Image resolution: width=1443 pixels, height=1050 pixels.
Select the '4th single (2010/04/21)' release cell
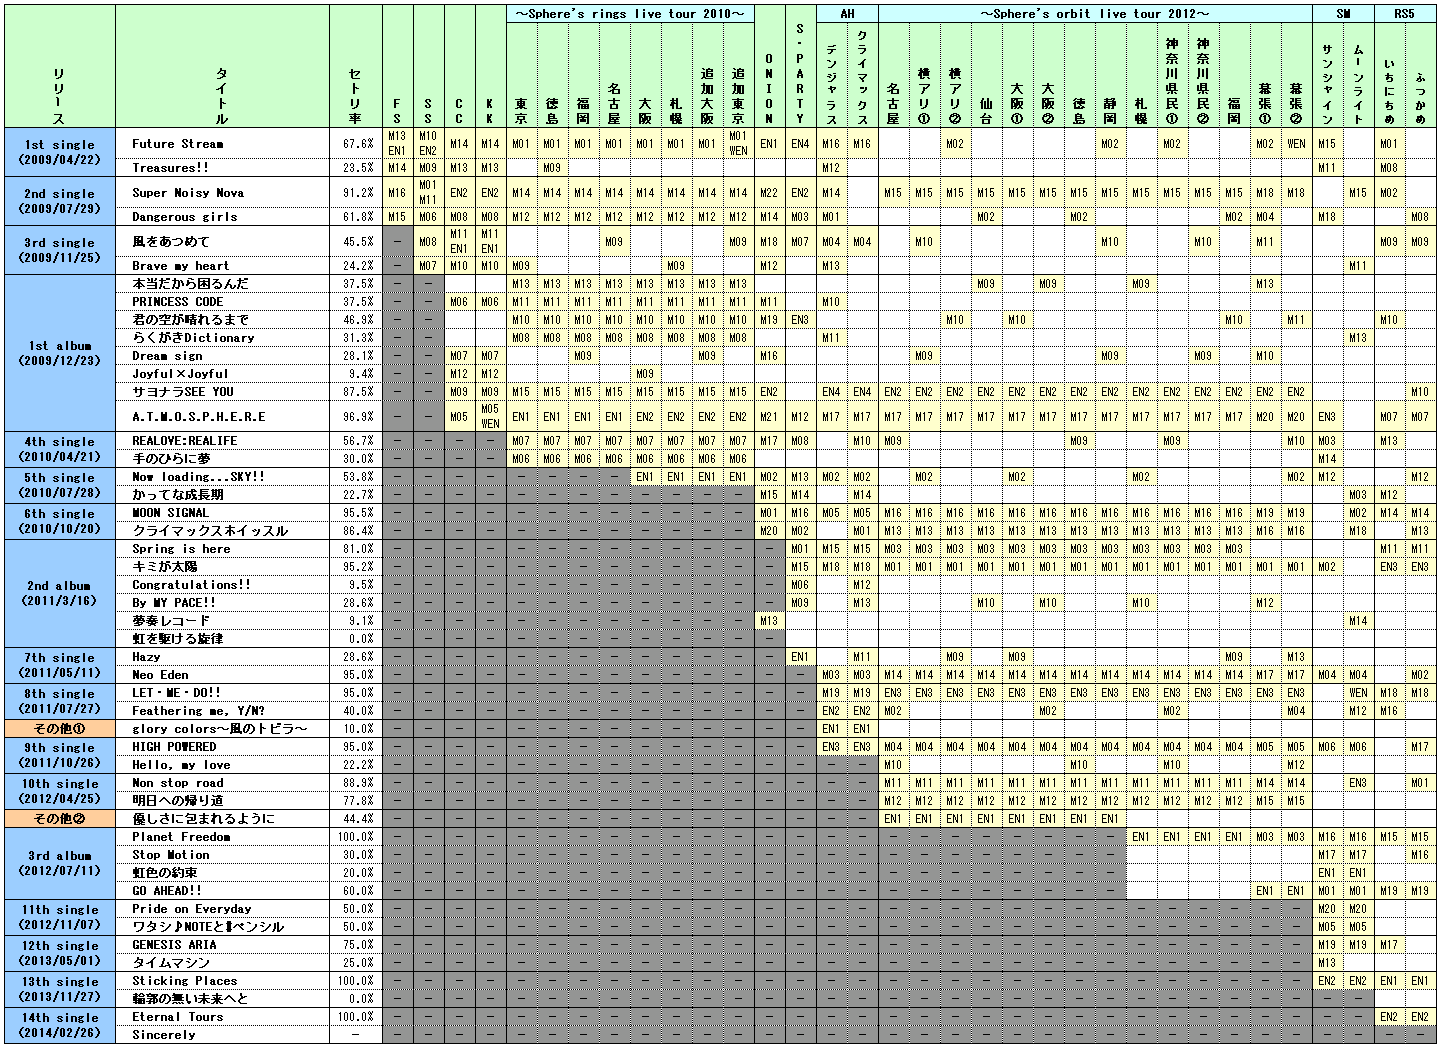click(x=60, y=450)
